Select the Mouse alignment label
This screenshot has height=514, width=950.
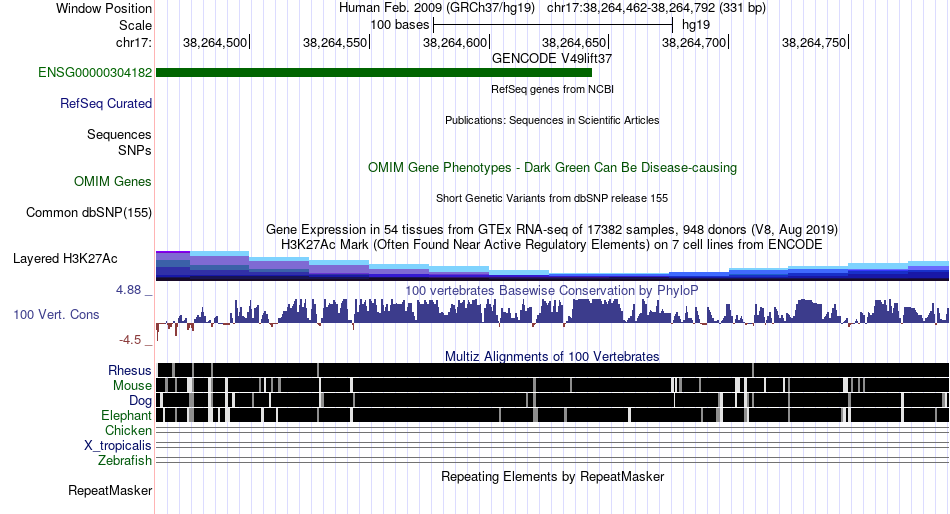click(132, 386)
